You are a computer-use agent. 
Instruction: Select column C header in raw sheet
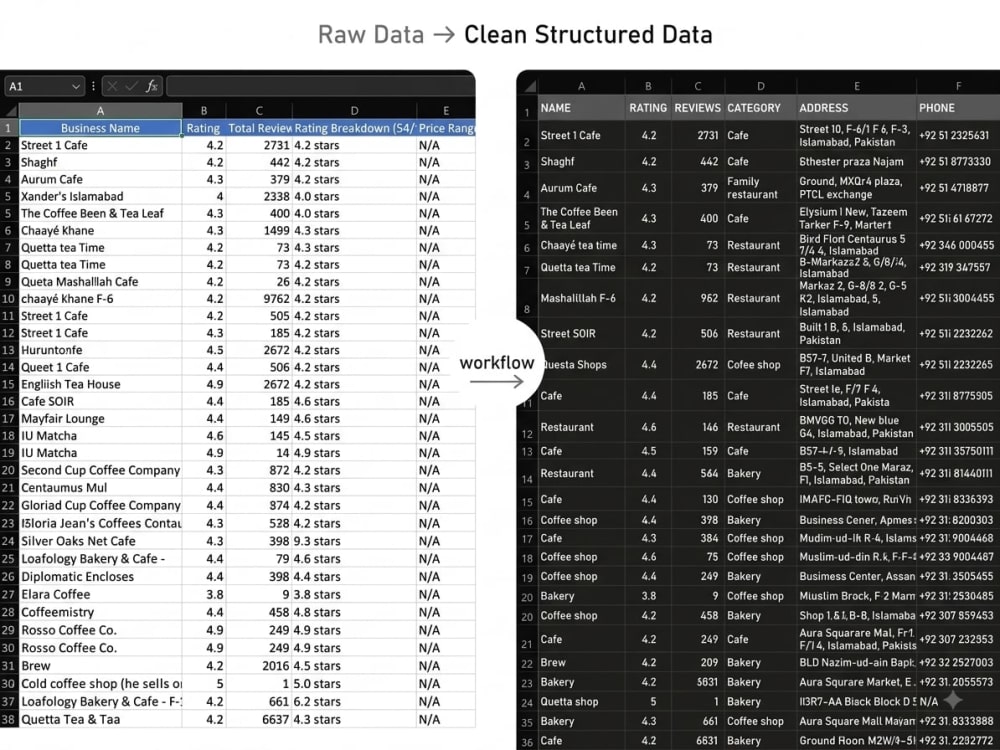(259, 110)
